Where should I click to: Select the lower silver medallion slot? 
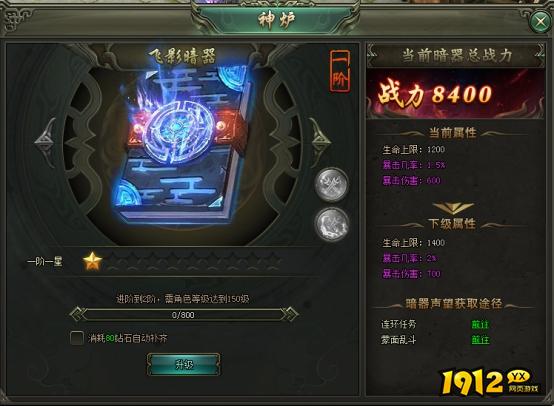[x=332, y=224]
